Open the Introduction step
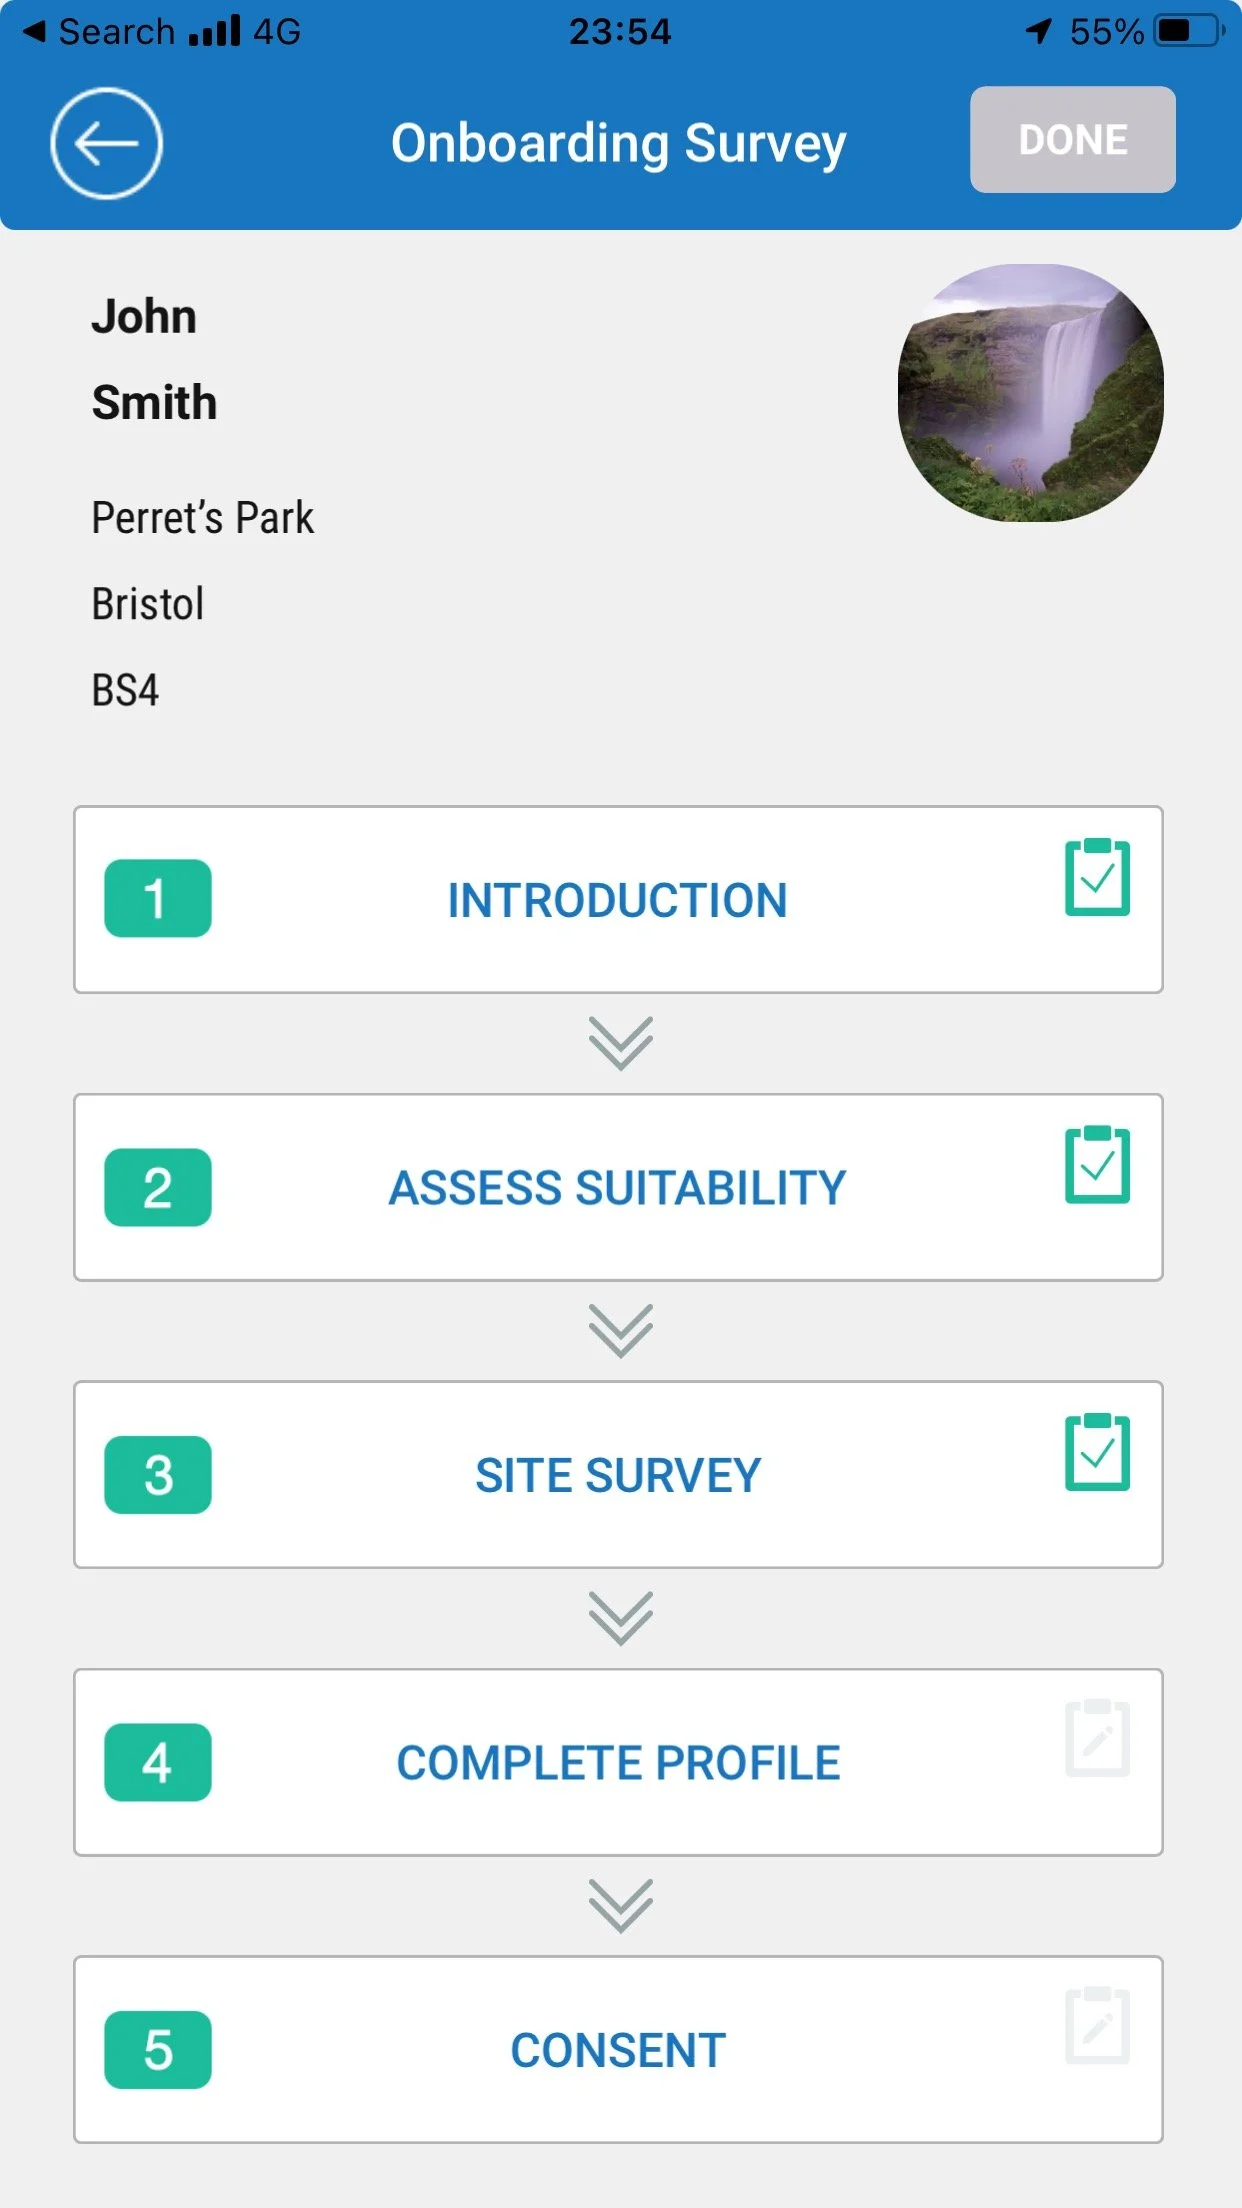This screenshot has height=2208, width=1242. (x=618, y=899)
